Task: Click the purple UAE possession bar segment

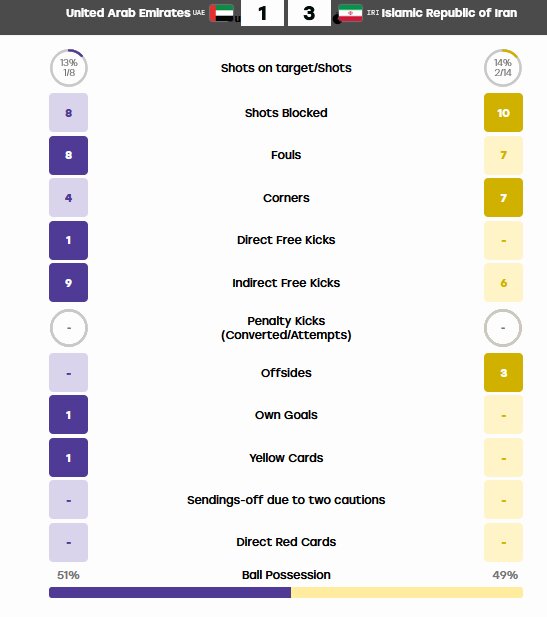Action: (x=170, y=592)
